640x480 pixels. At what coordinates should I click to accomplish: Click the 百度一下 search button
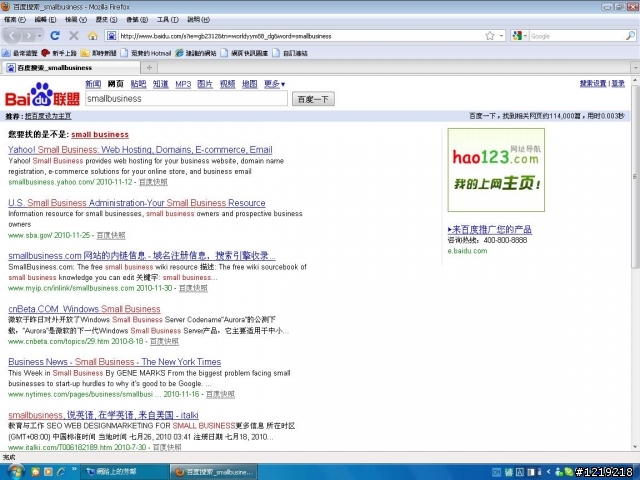click(x=313, y=99)
